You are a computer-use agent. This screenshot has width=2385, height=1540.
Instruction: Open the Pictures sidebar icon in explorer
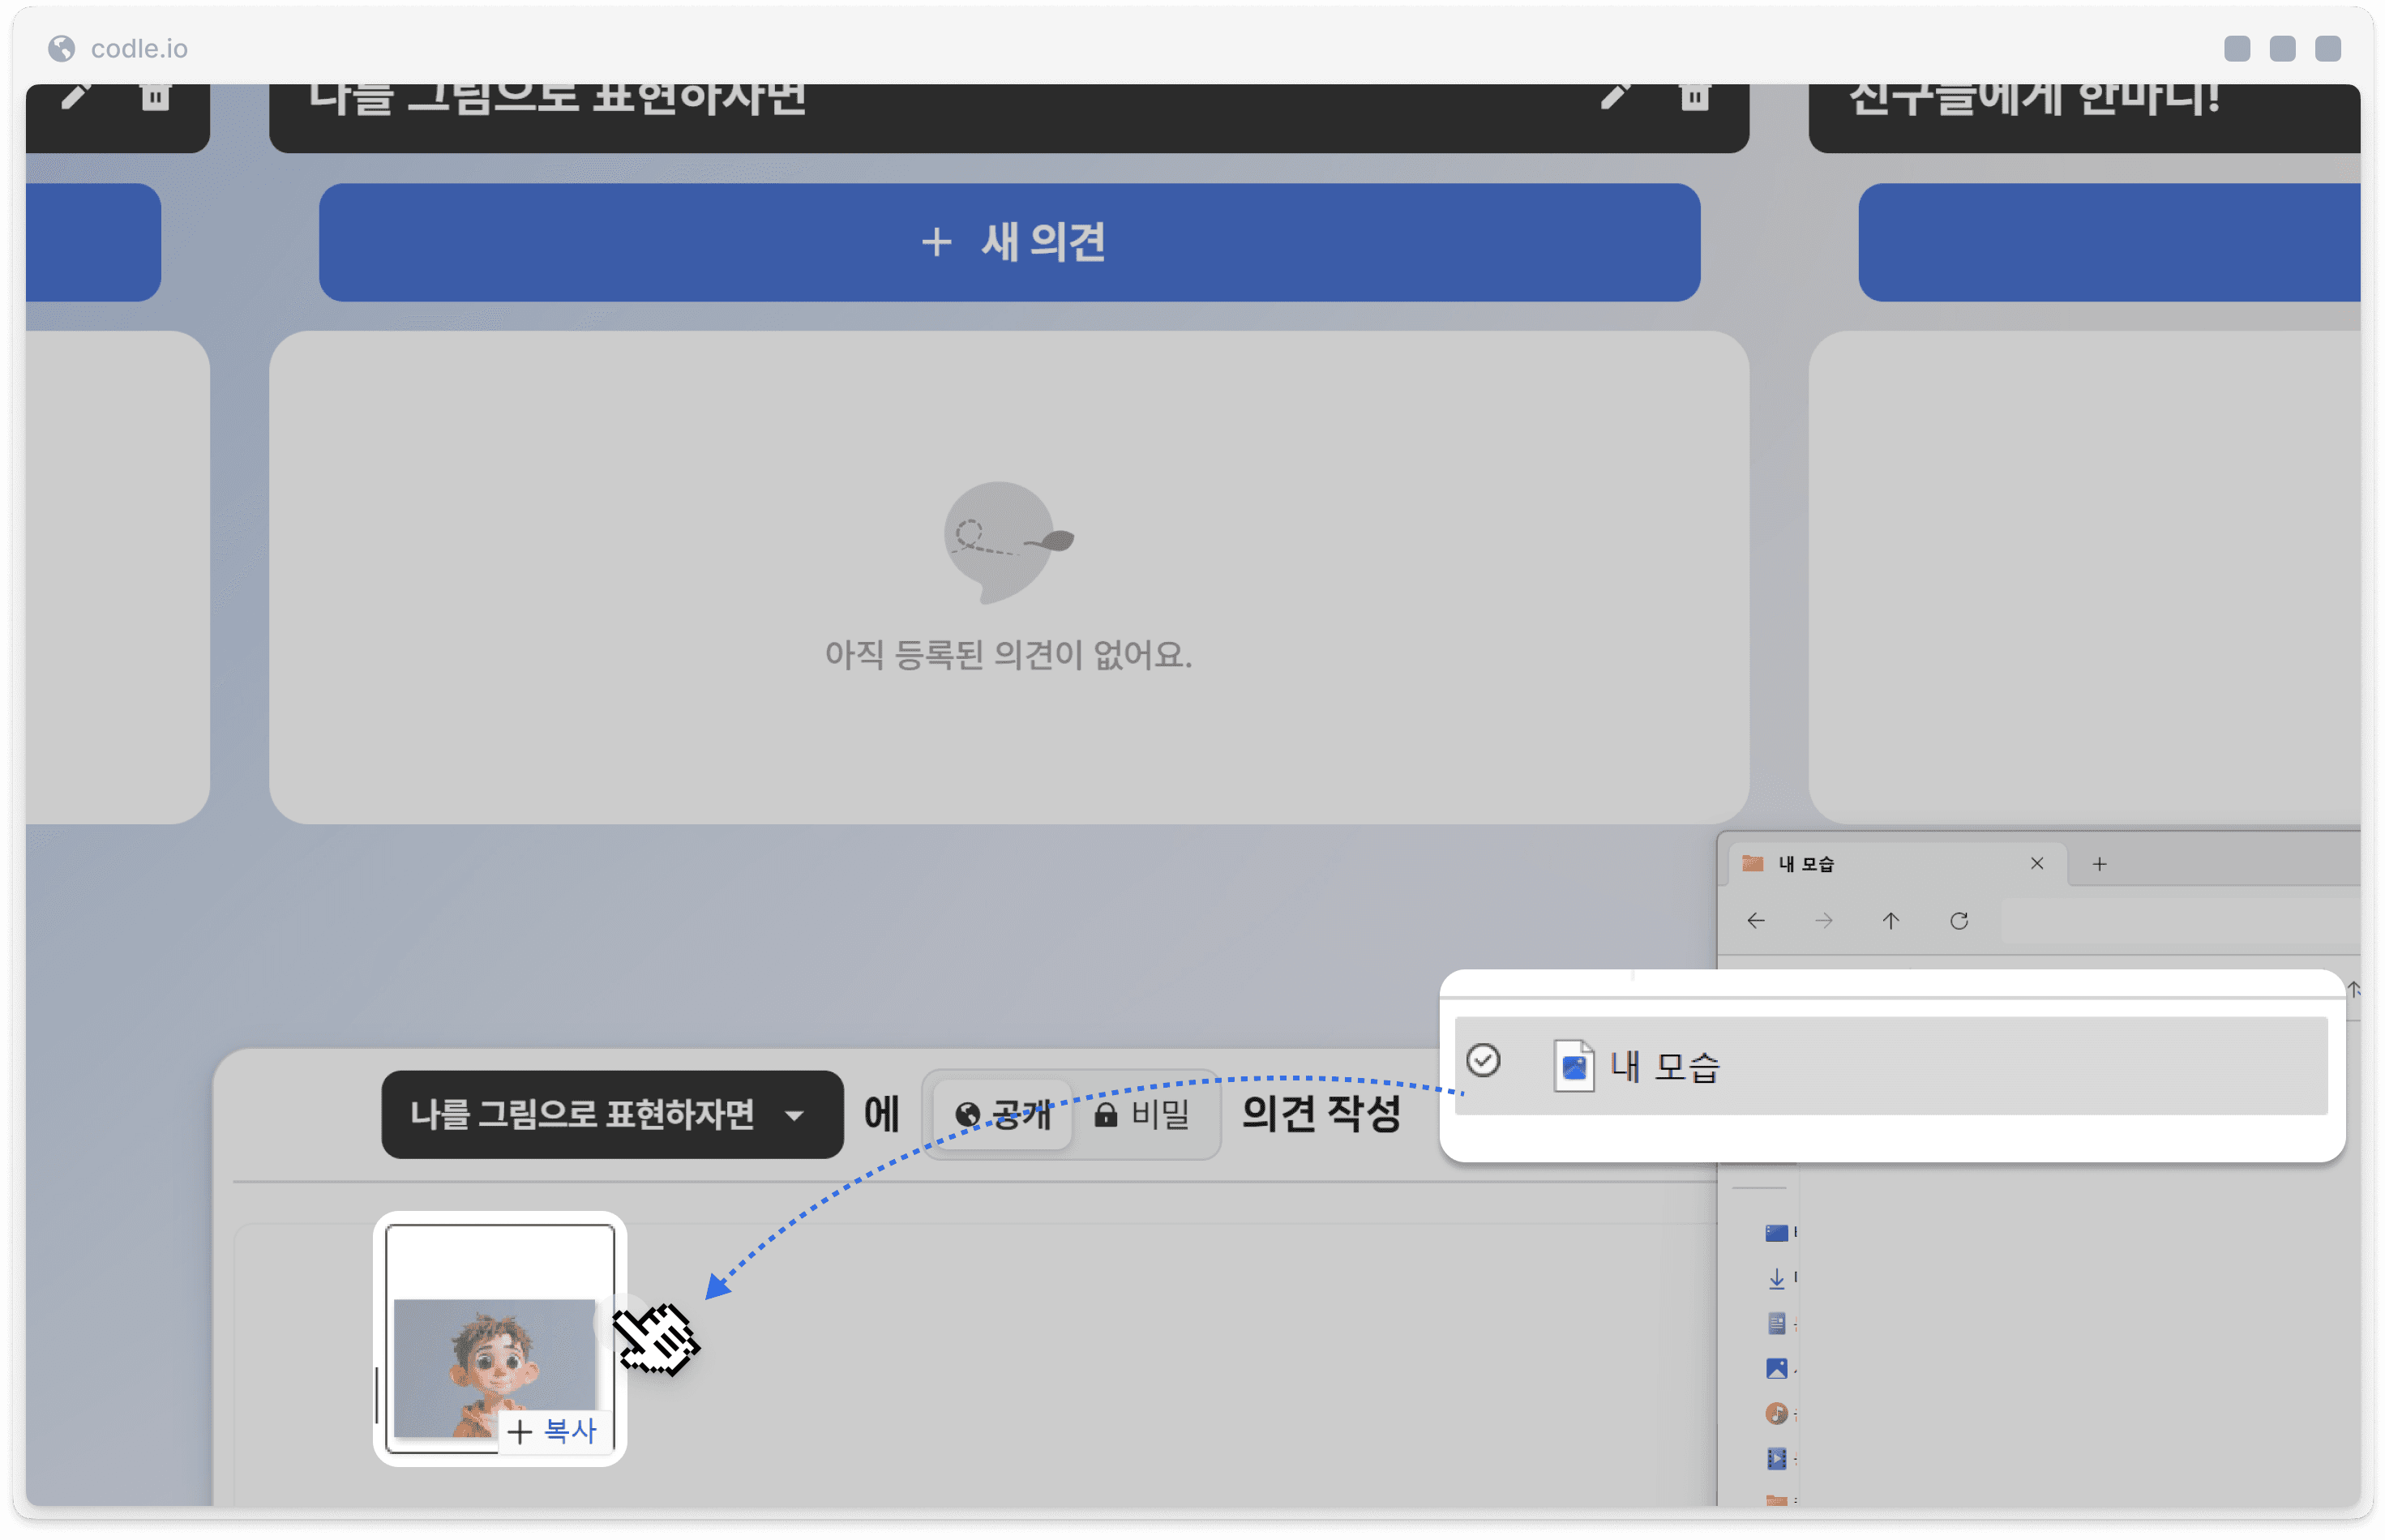point(1776,1369)
